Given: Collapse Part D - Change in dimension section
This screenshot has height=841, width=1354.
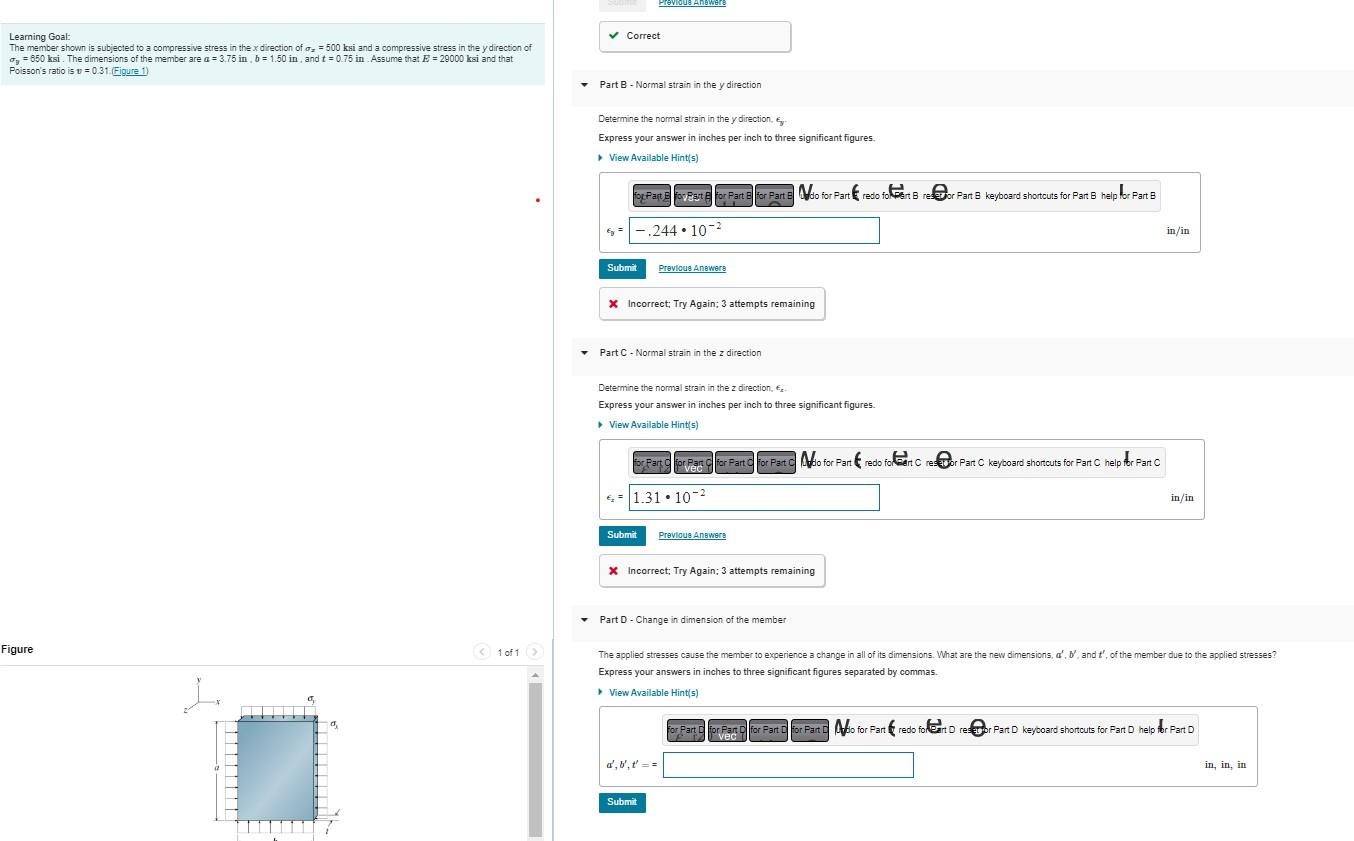Looking at the screenshot, I should point(585,620).
